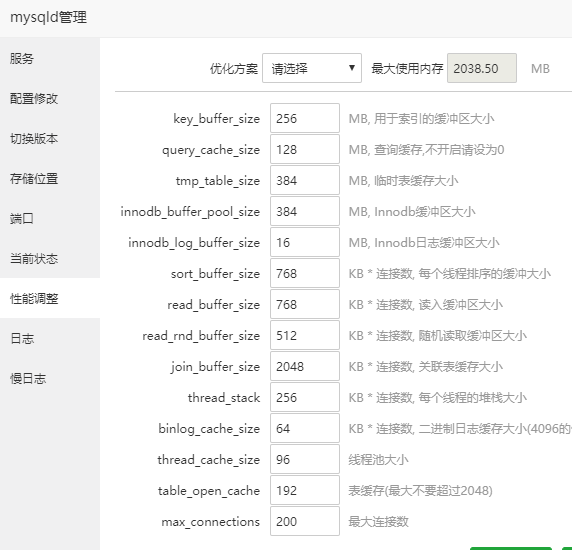Click the join_buffer_size input field
Image resolution: width=572 pixels, height=550 pixels.
305,366
